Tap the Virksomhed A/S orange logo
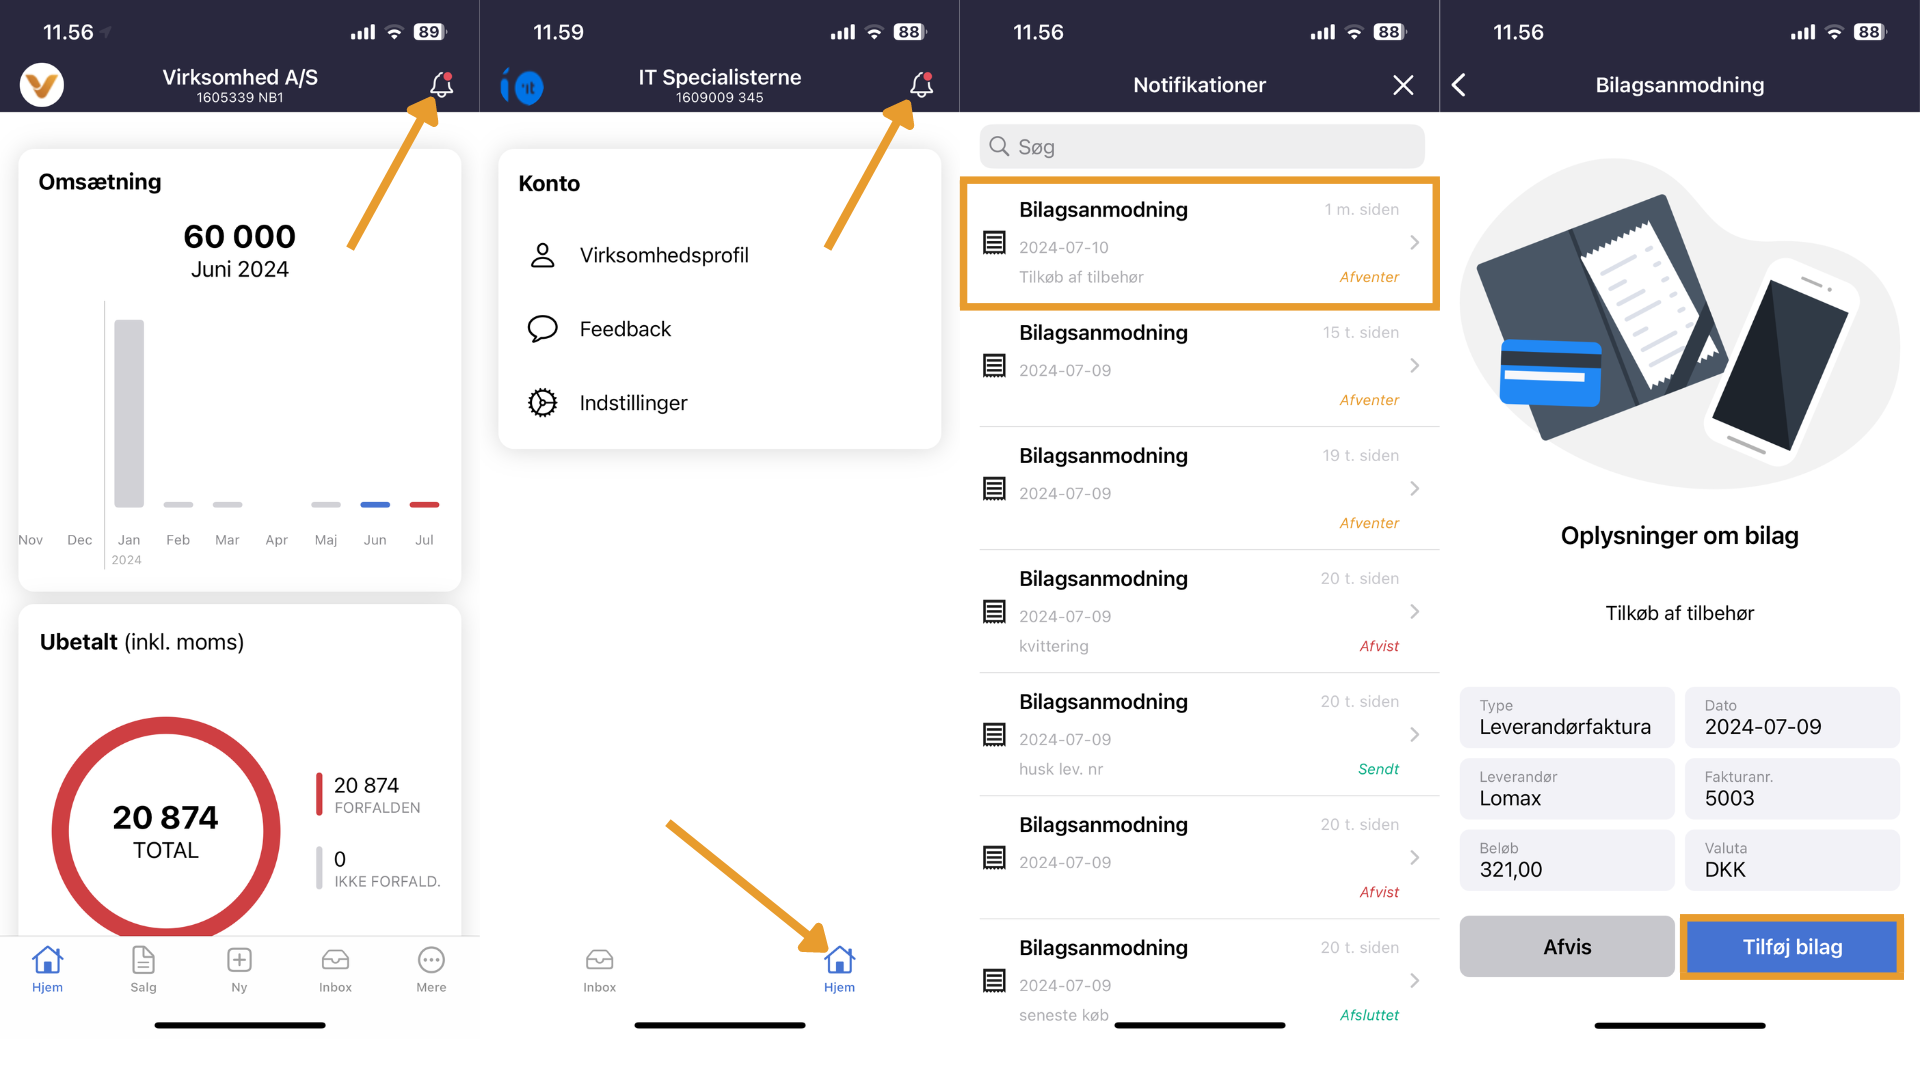 [x=42, y=85]
